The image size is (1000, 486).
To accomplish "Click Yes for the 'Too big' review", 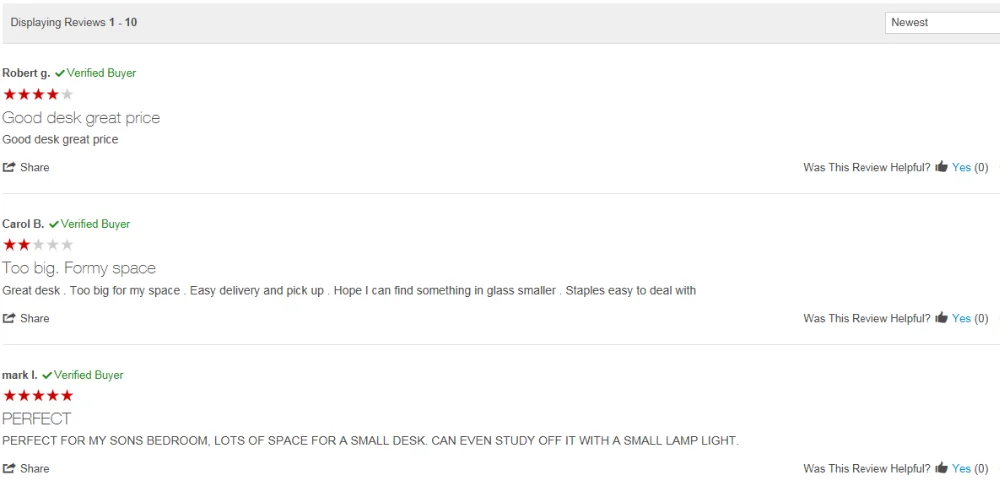I will [961, 318].
